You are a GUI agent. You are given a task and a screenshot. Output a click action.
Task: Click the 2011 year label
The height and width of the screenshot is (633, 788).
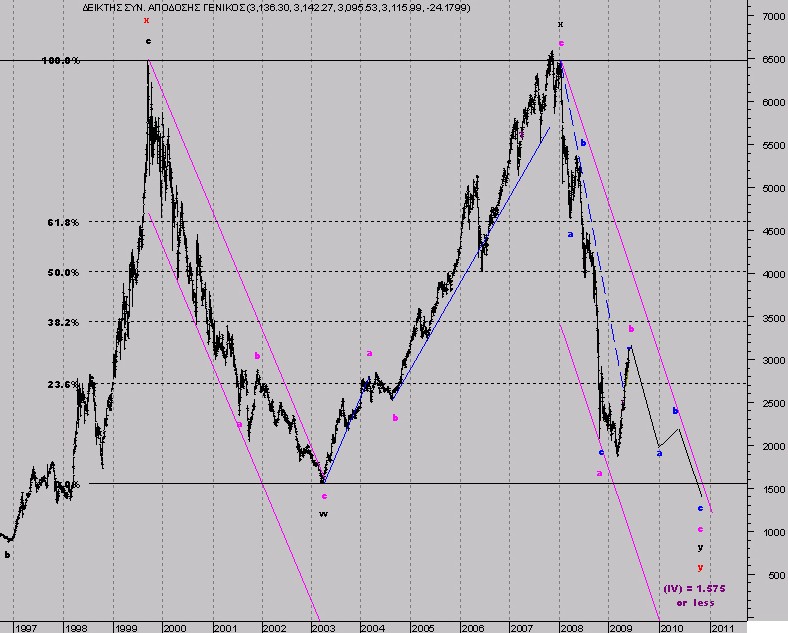coord(722,628)
